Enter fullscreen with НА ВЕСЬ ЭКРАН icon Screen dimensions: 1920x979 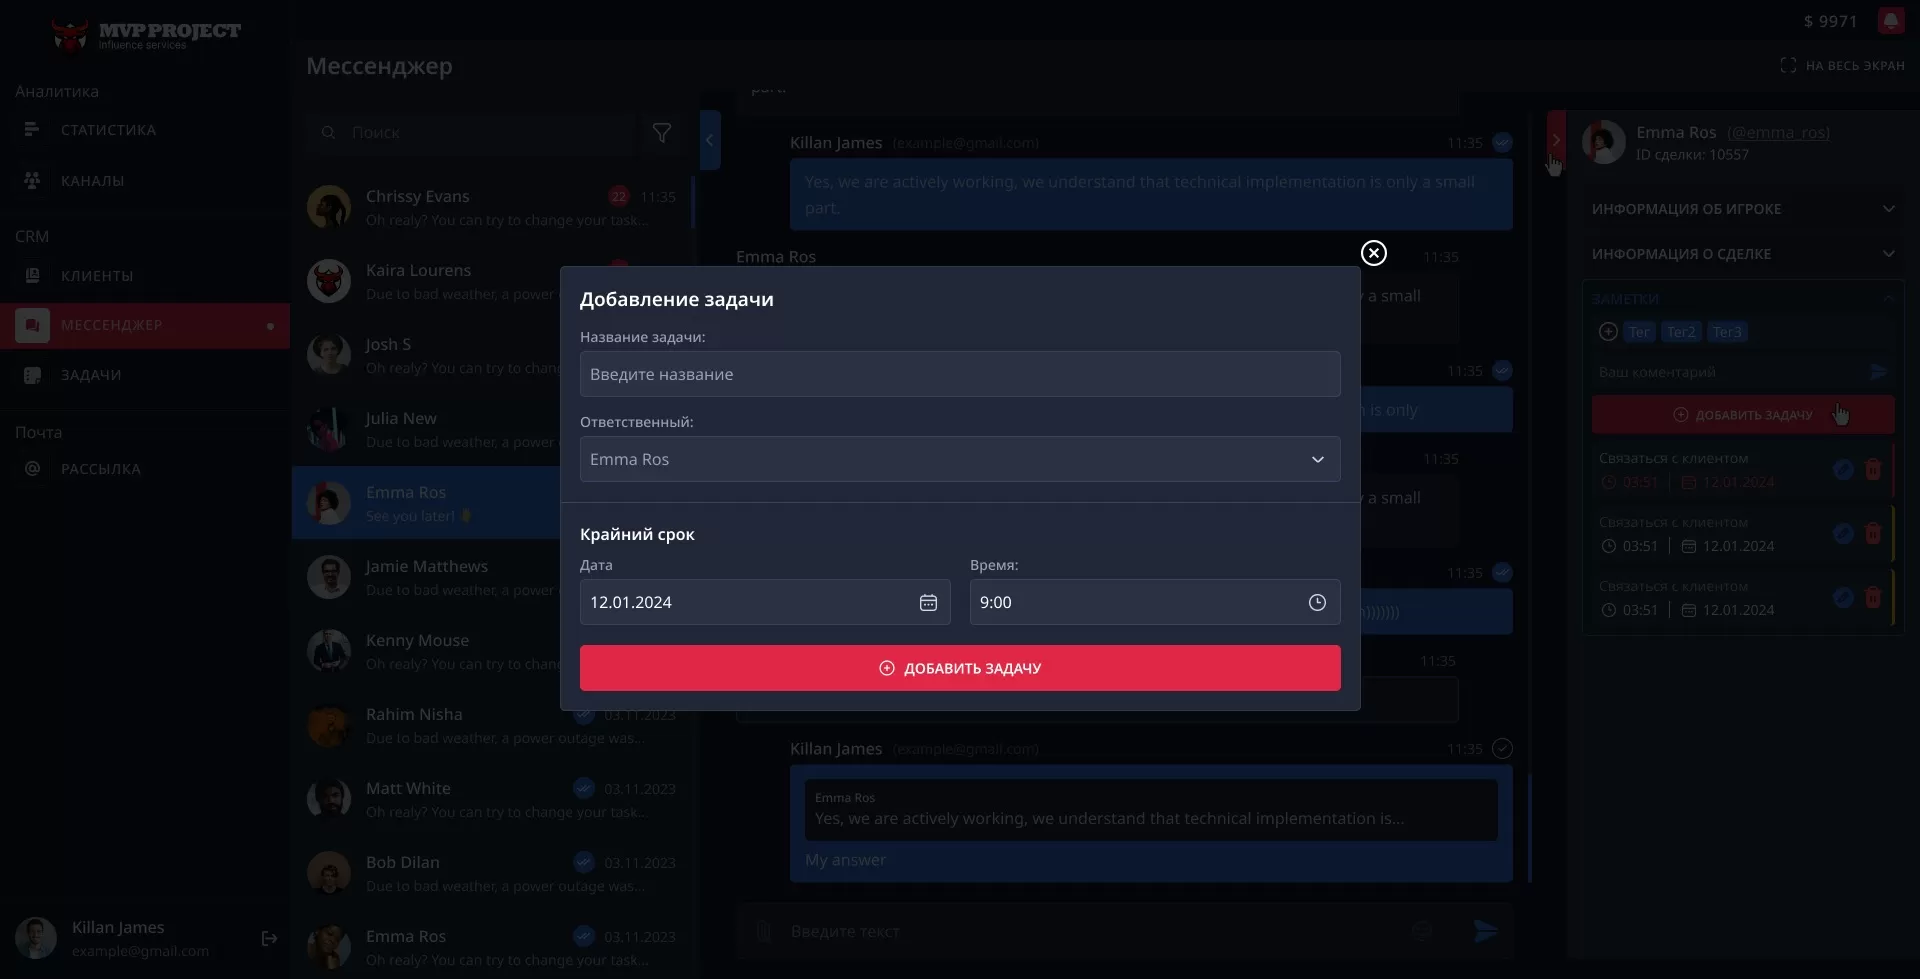click(1789, 64)
